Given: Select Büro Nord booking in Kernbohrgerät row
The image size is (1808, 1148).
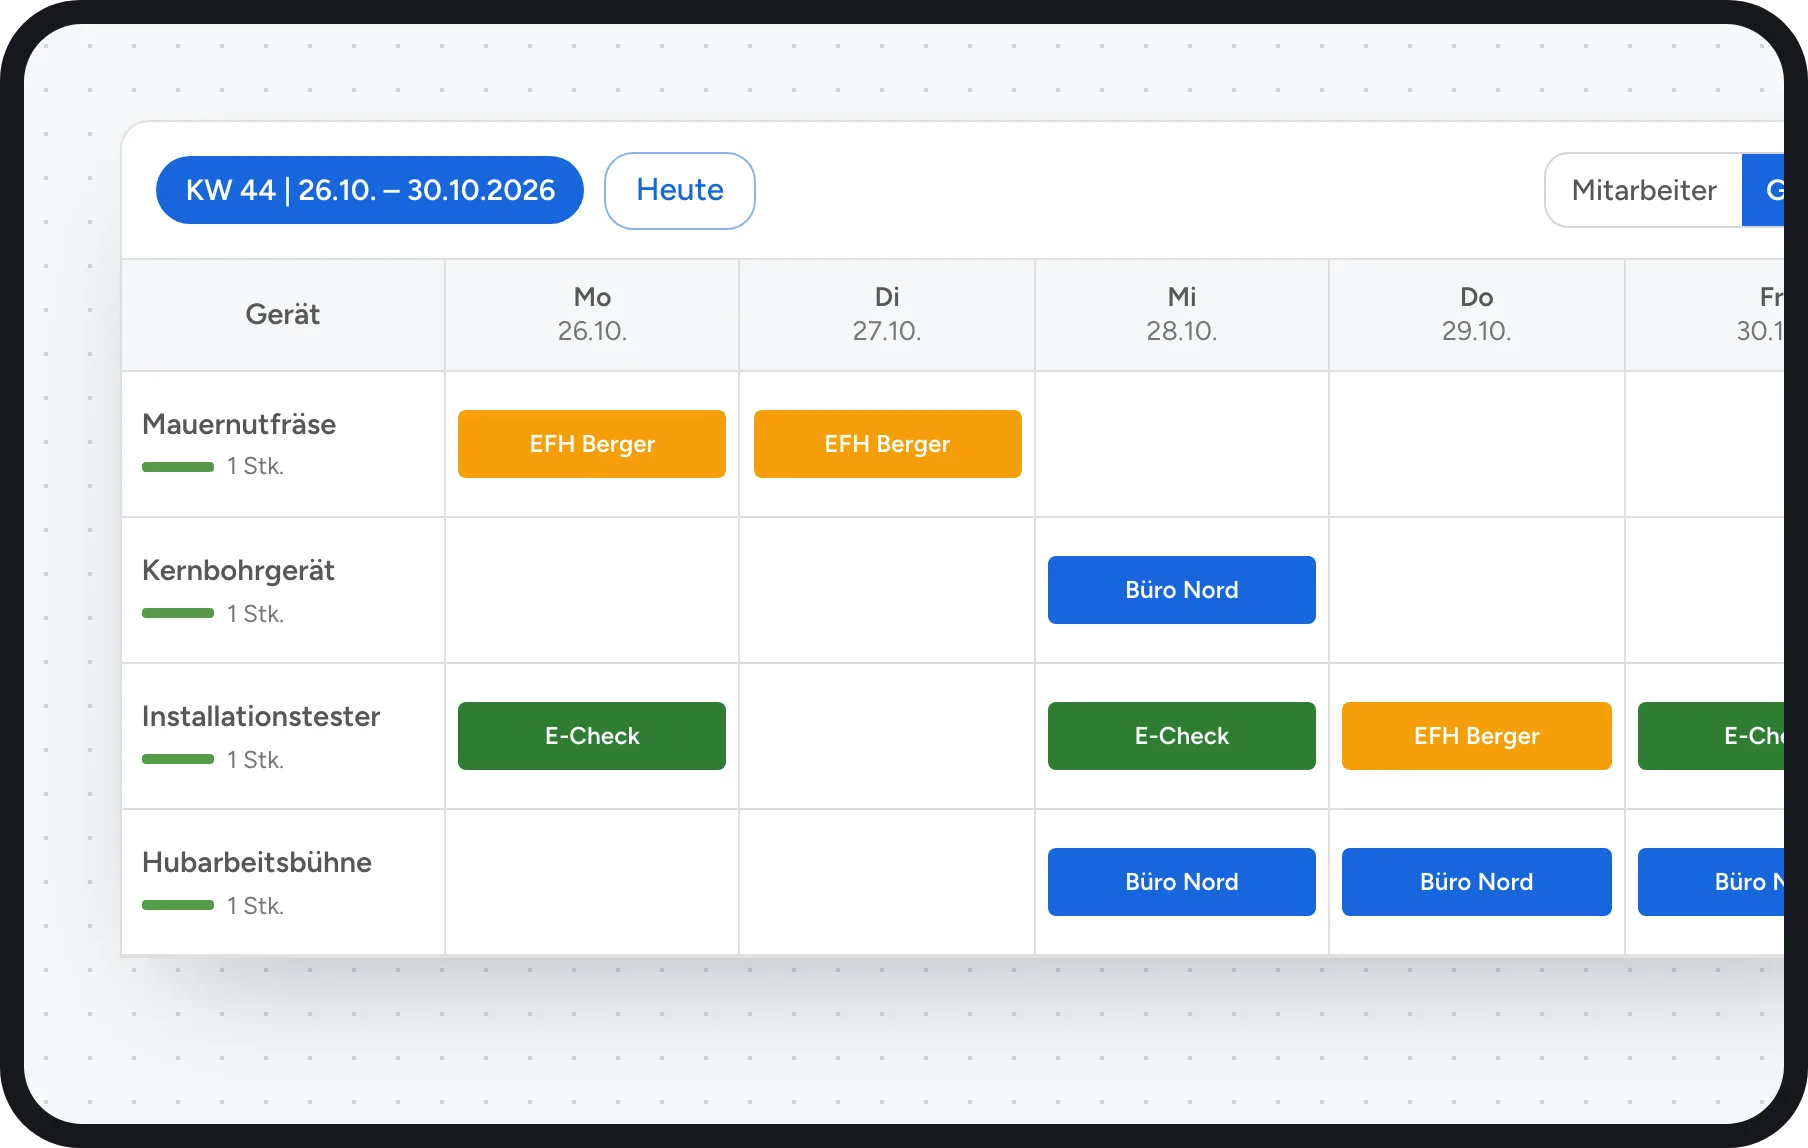Looking at the screenshot, I should click(x=1182, y=590).
